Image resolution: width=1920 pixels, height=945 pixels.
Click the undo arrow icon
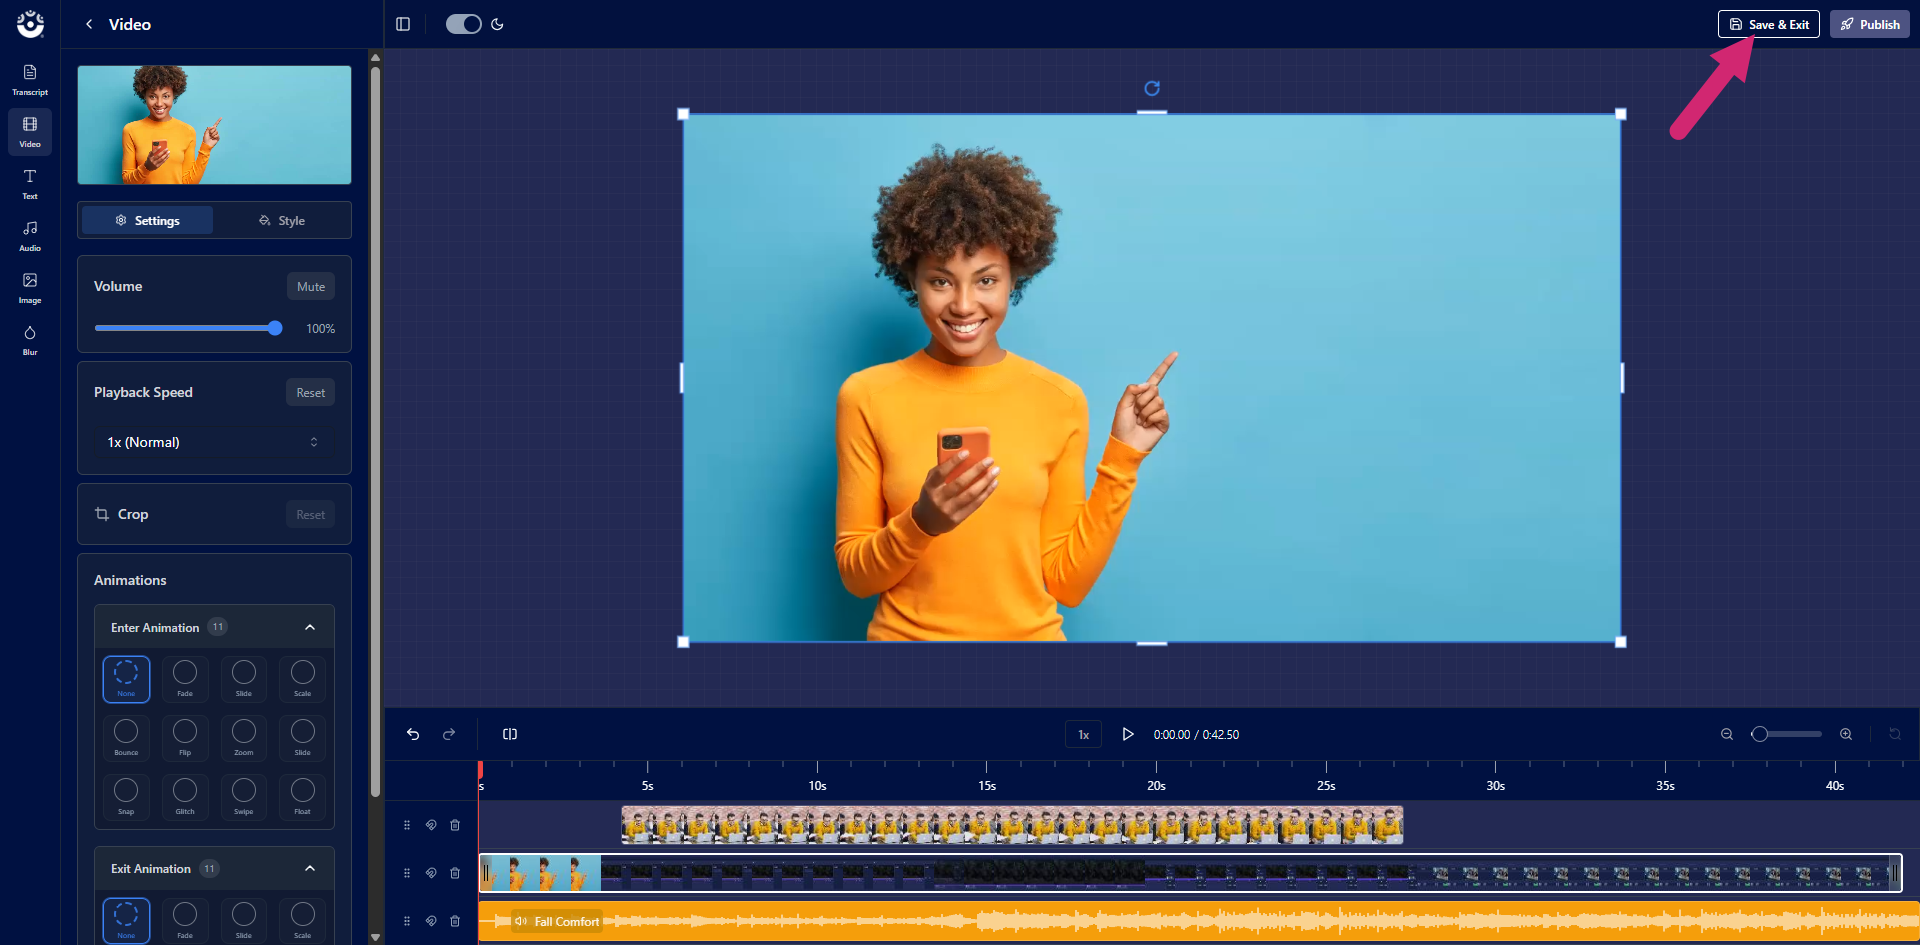pos(413,734)
